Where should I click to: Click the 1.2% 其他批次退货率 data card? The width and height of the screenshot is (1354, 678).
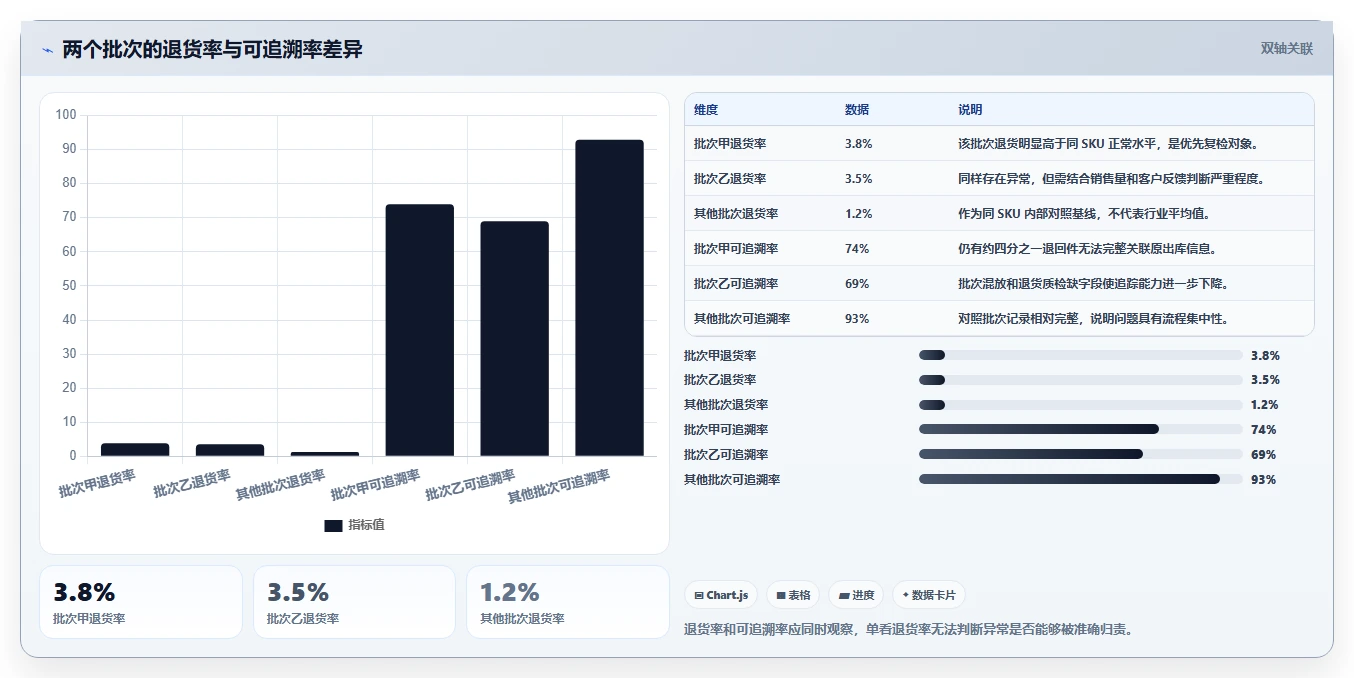[568, 602]
